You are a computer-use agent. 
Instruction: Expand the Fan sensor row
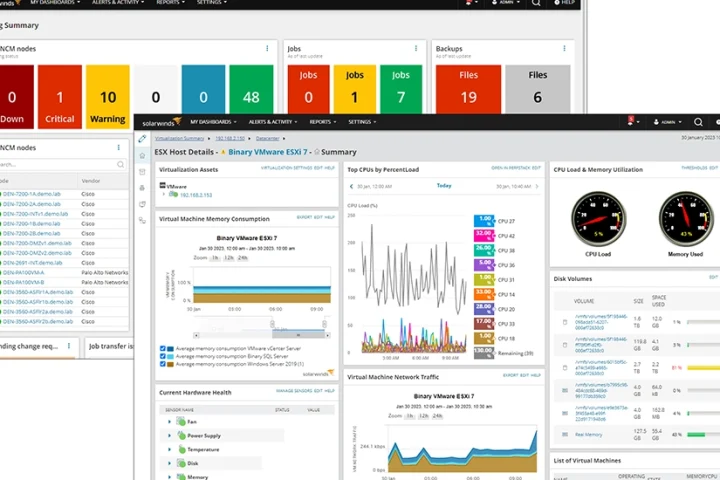click(x=170, y=422)
